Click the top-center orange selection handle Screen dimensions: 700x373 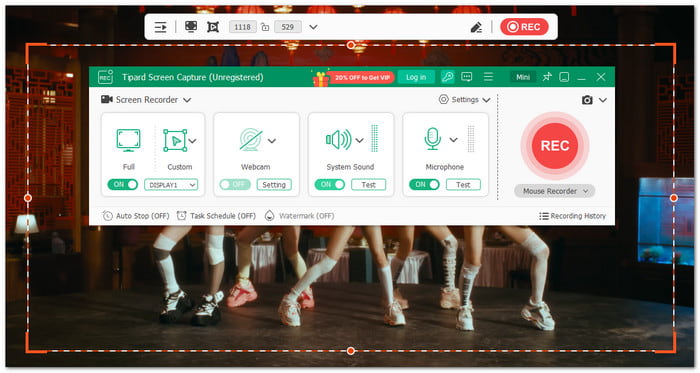pyautogui.click(x=351, y=45)
